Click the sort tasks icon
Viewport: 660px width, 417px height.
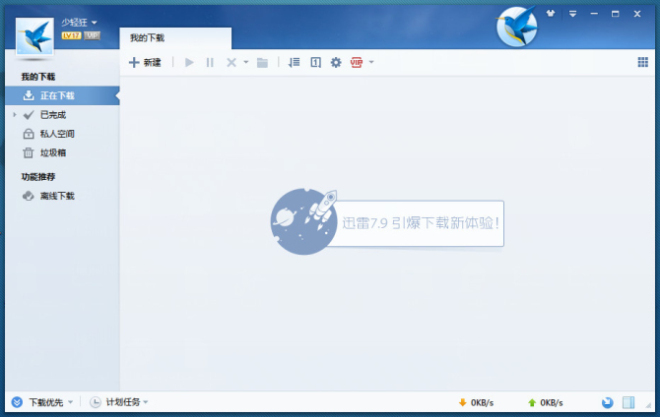click(x=293, y=62)
